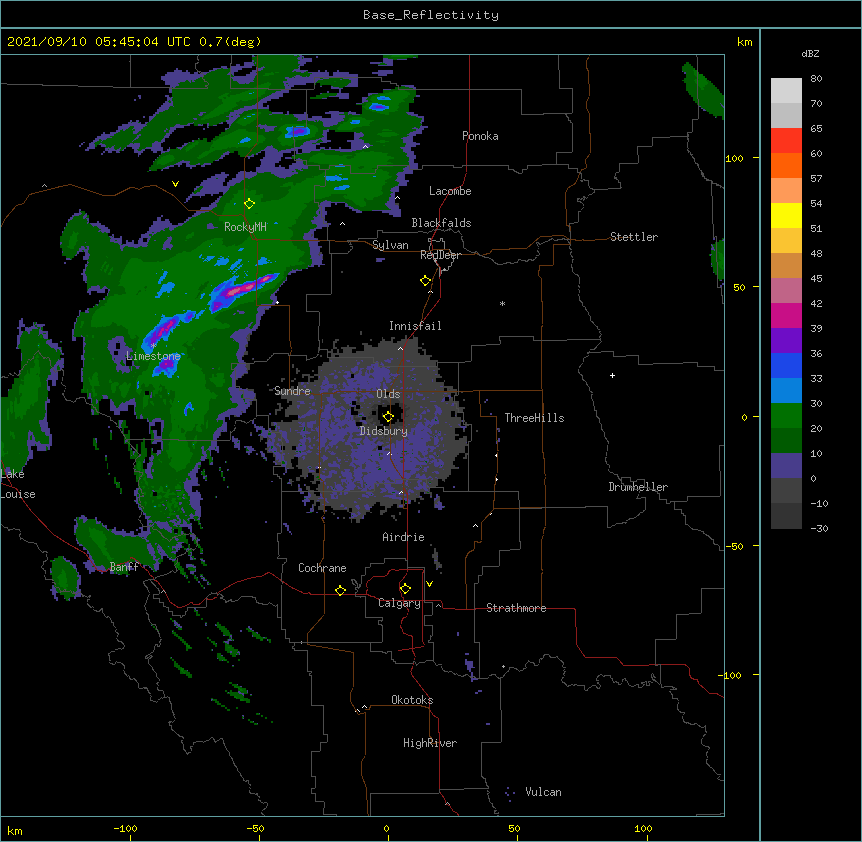Click the 50 tick on the right axis
This screenshot has width=862, height=842.
click(739, 287)
